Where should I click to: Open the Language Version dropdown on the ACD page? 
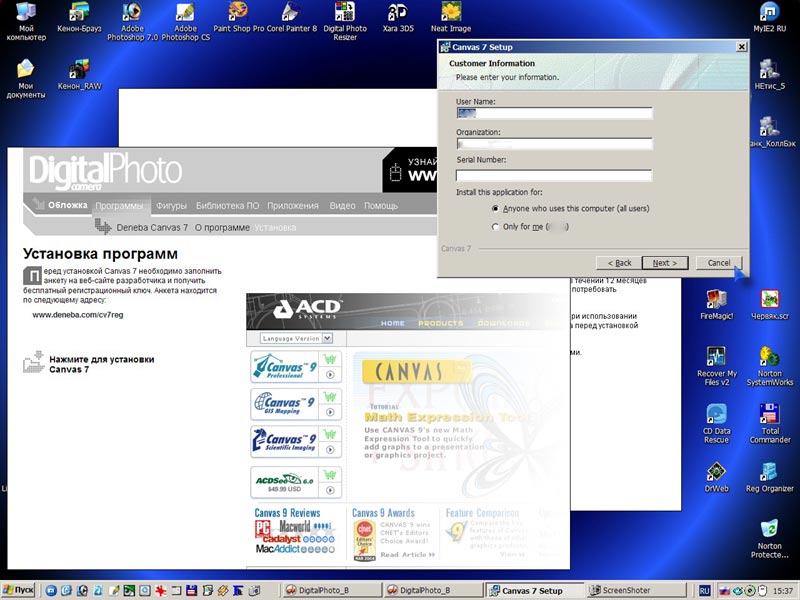point(296,338)
